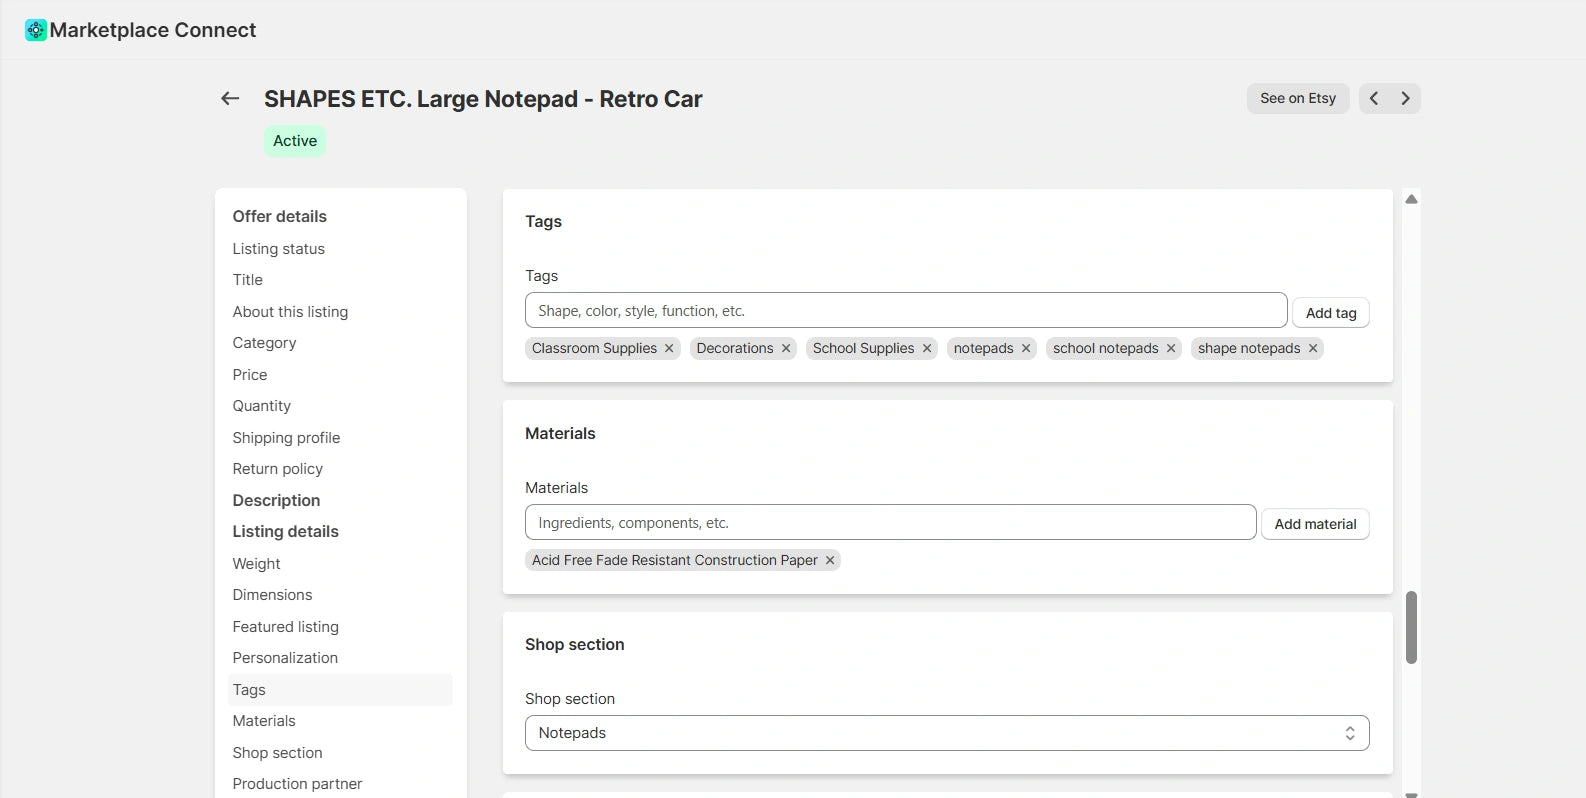The width and height of the screenshot is (1586, 798).
Task: Jump to Description section in sidebar
Action: pos(277,500)
